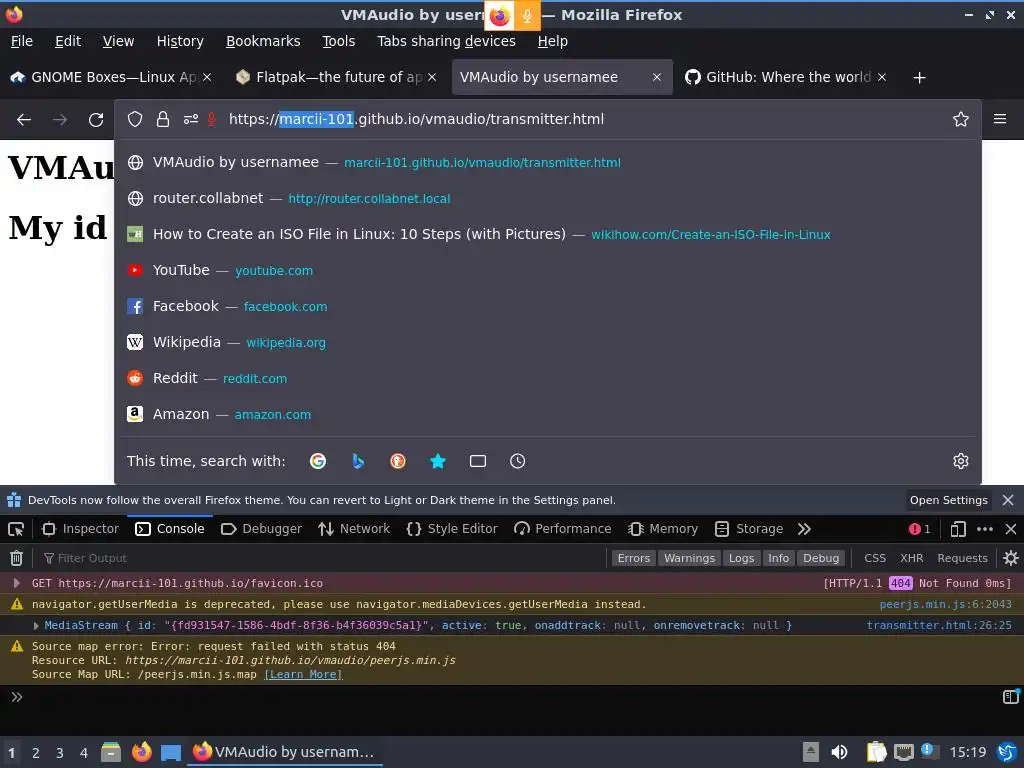Bookmark this page with the star
Image resolution: width=1024 pixels, height=768 pixels.
click(x=961, y=119)
